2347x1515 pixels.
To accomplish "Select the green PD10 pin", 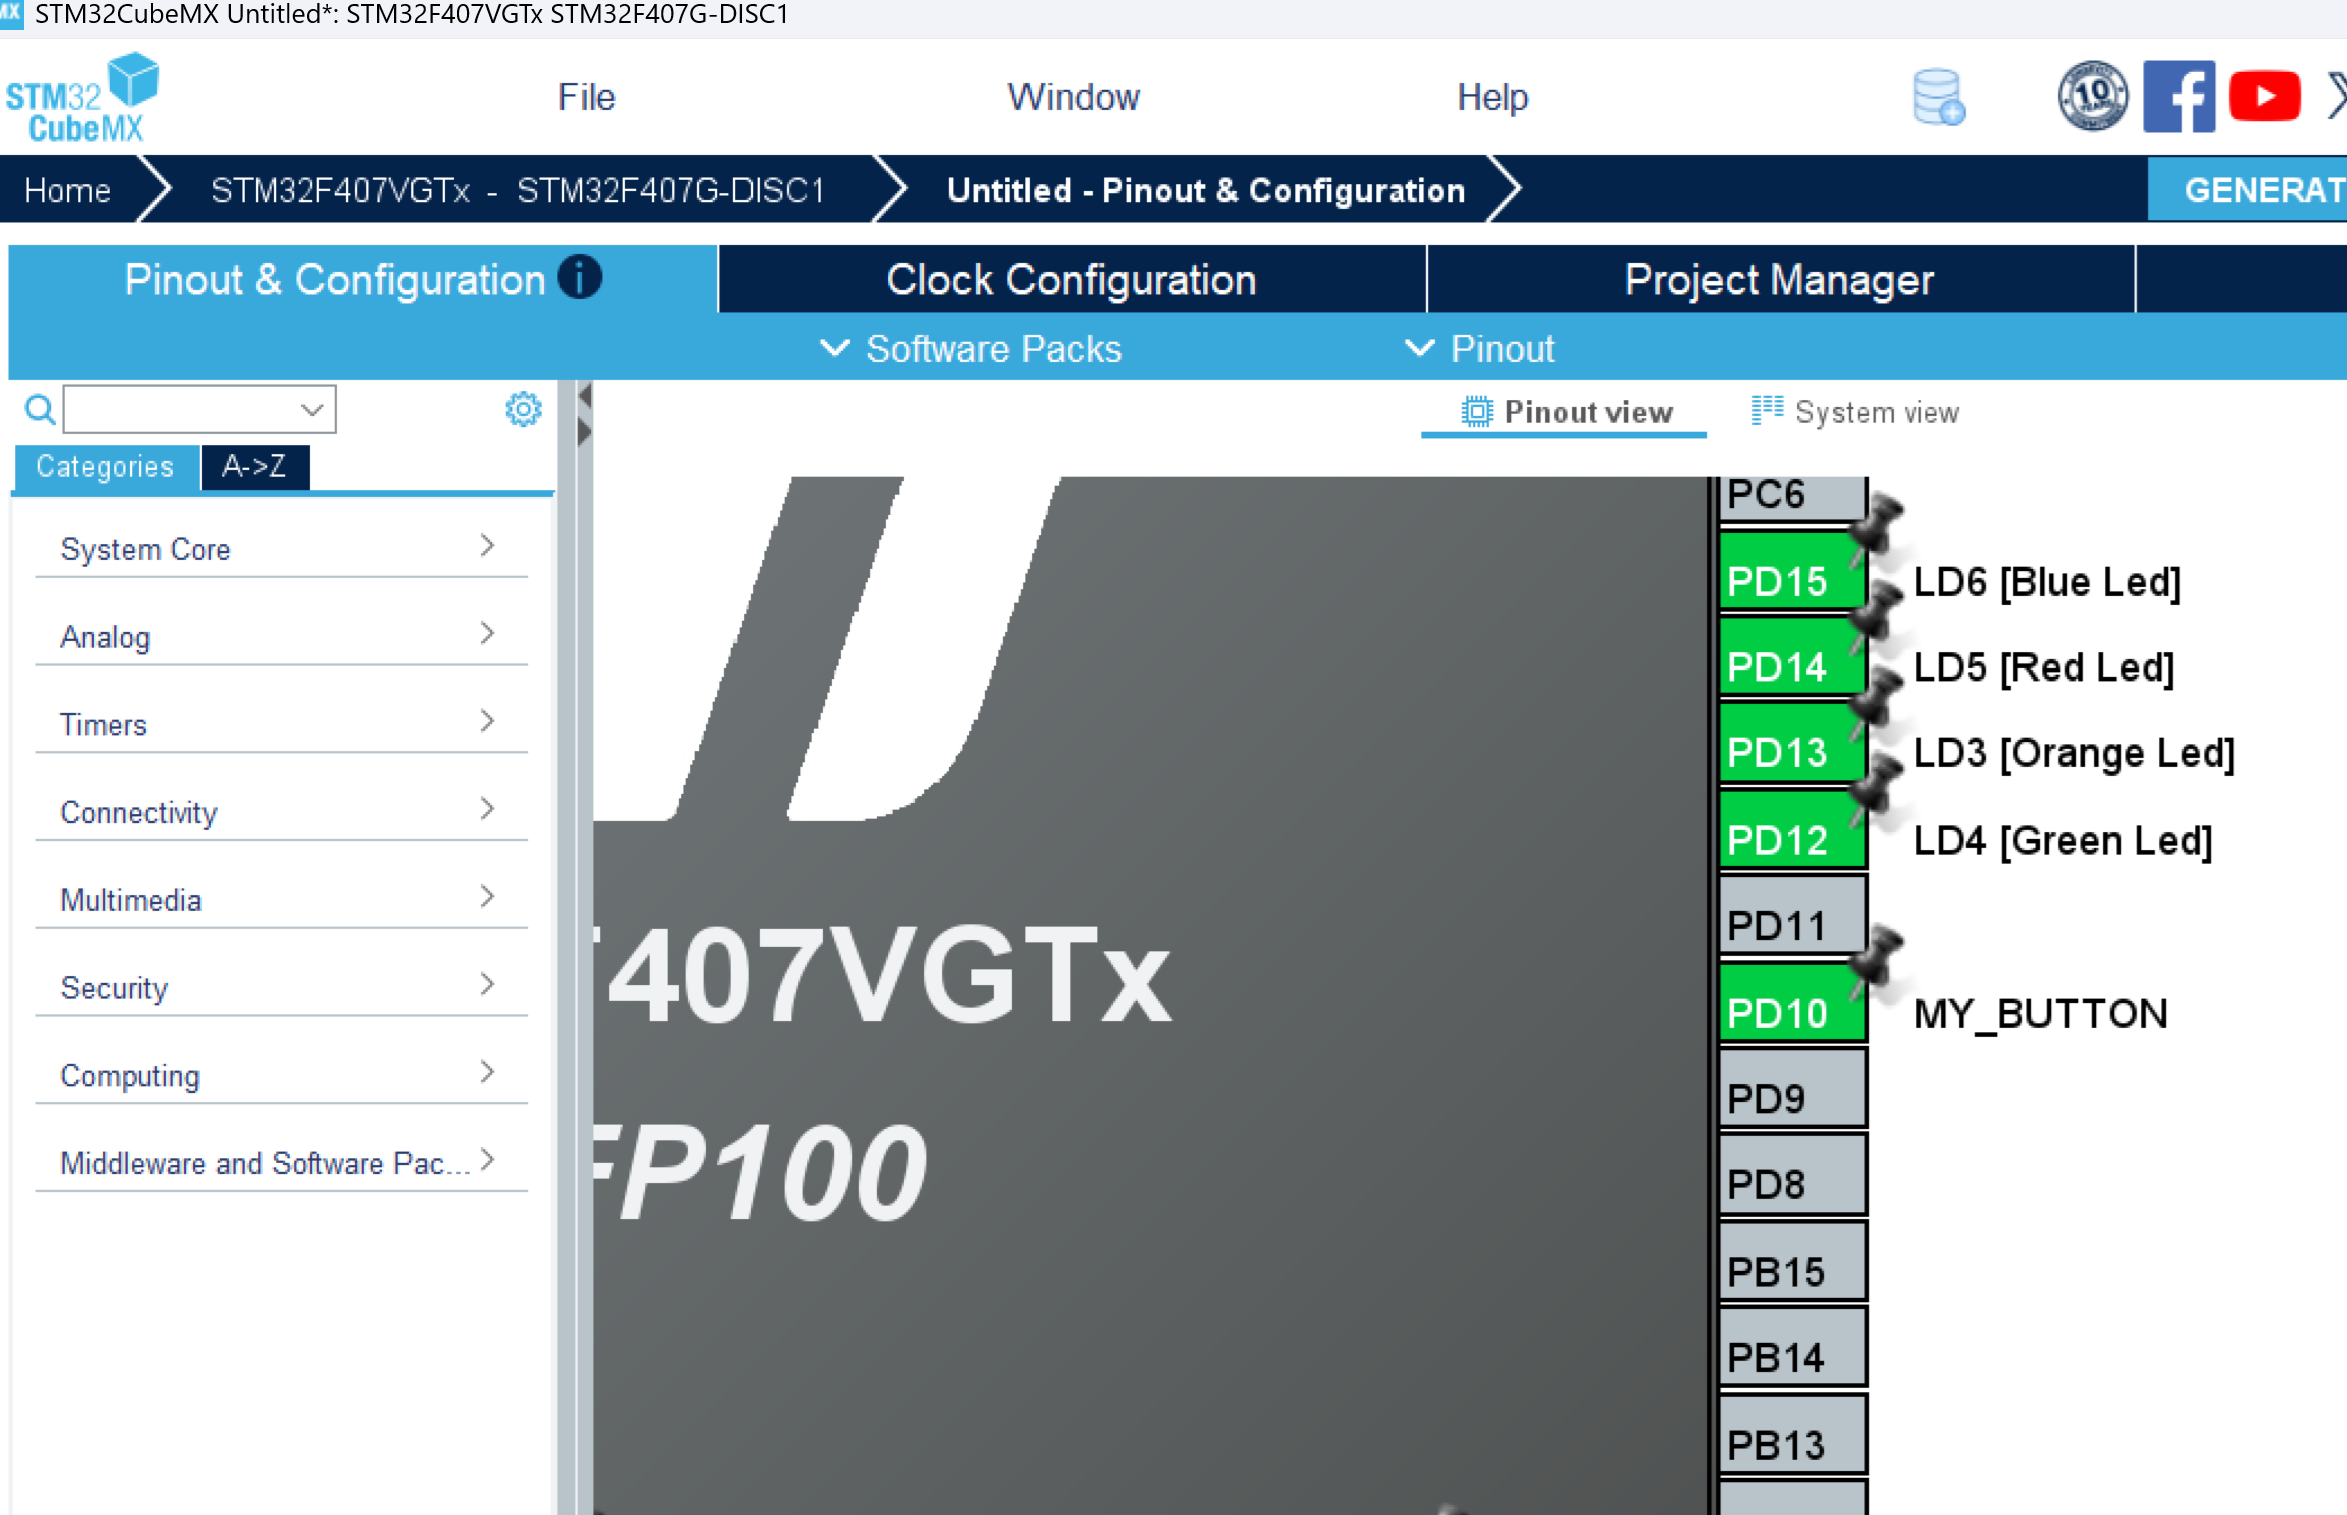I will pyautogui.click(x=1793, y=1003).
